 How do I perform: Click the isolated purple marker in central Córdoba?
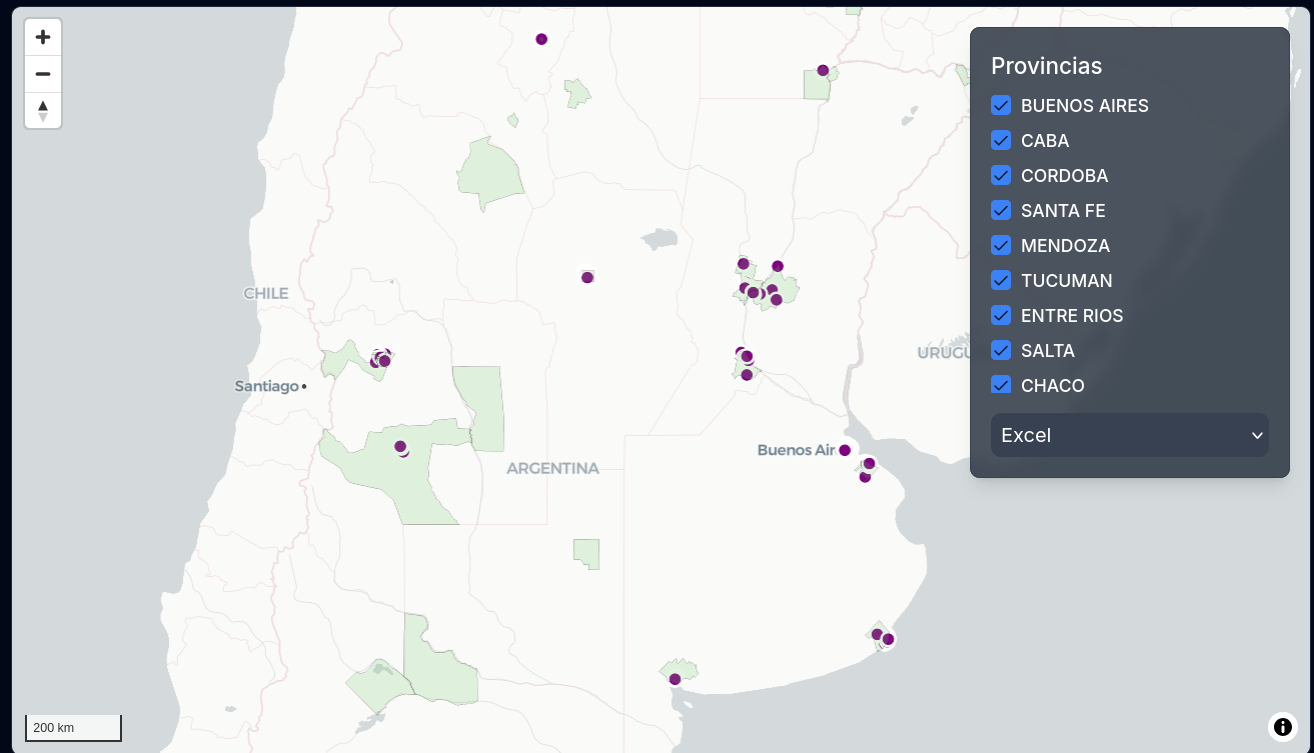(587, 277)
